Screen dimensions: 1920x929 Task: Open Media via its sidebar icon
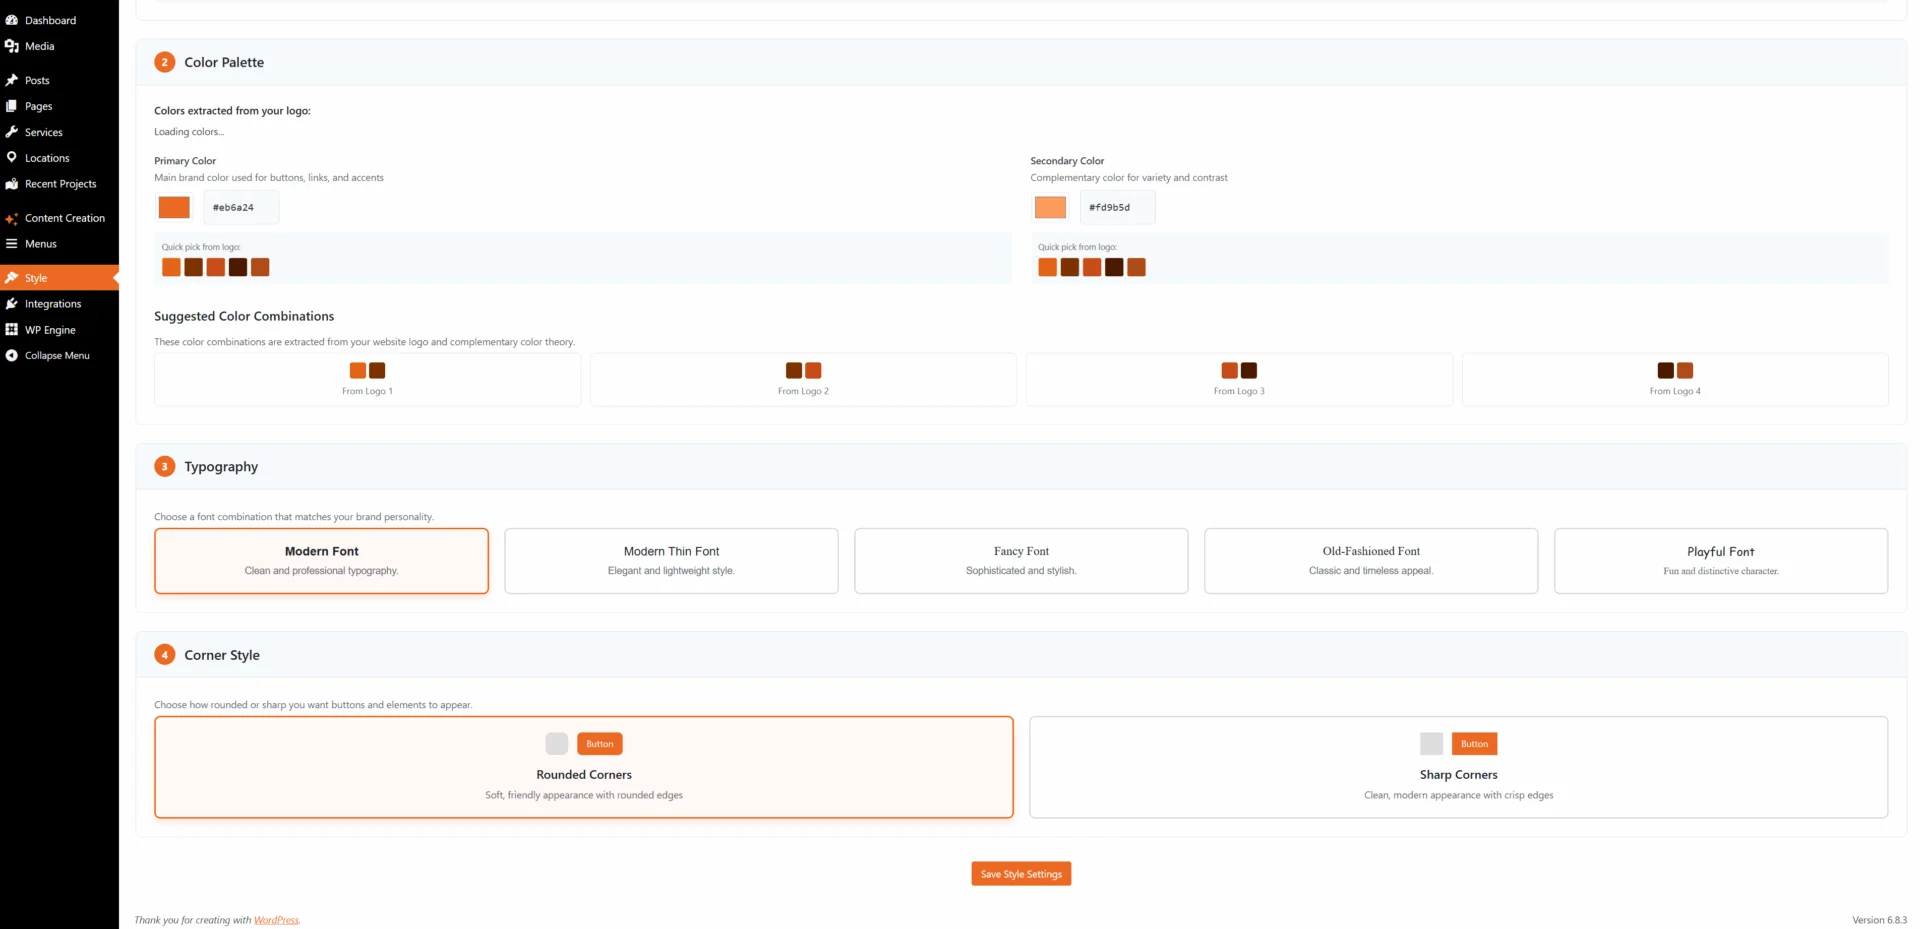click(12, 46)
